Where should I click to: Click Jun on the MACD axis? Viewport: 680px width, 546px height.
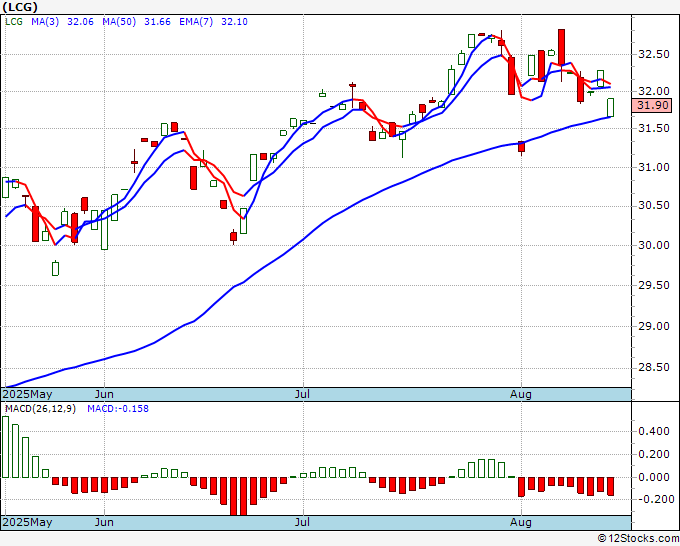[x=104, y=522]
